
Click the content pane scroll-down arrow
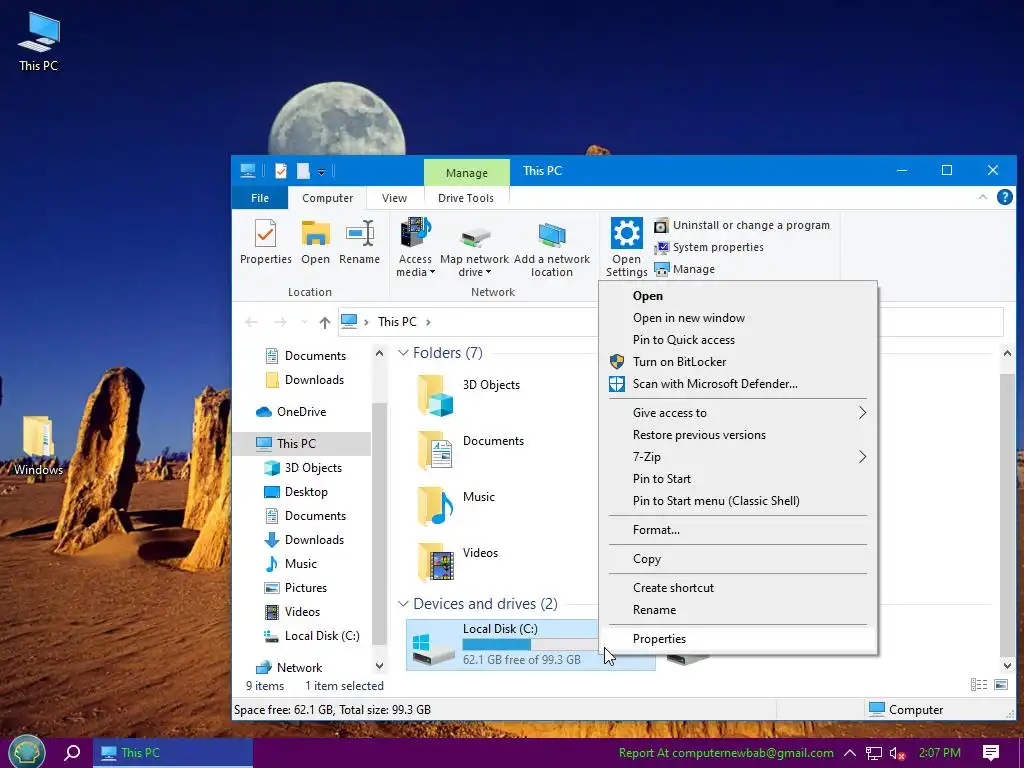[x=1007, y=665]
